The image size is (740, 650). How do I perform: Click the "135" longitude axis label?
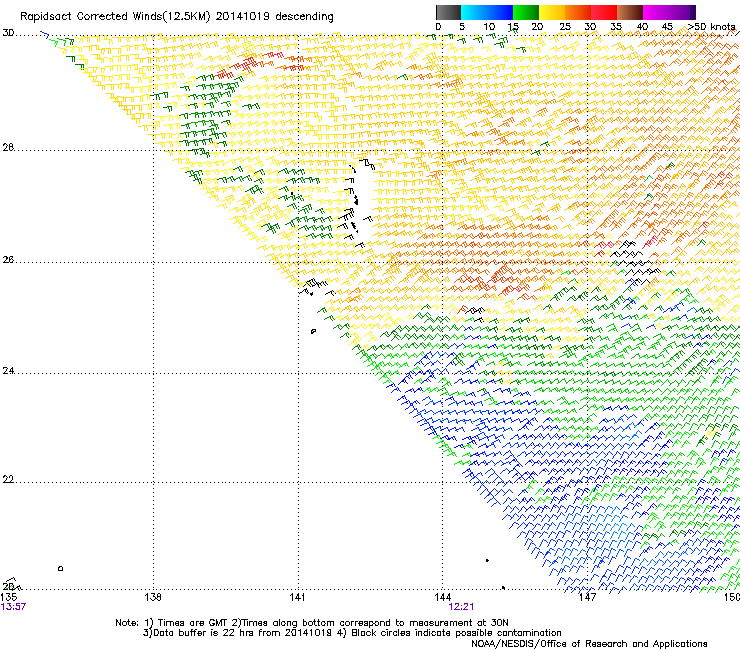coord(9,597)
